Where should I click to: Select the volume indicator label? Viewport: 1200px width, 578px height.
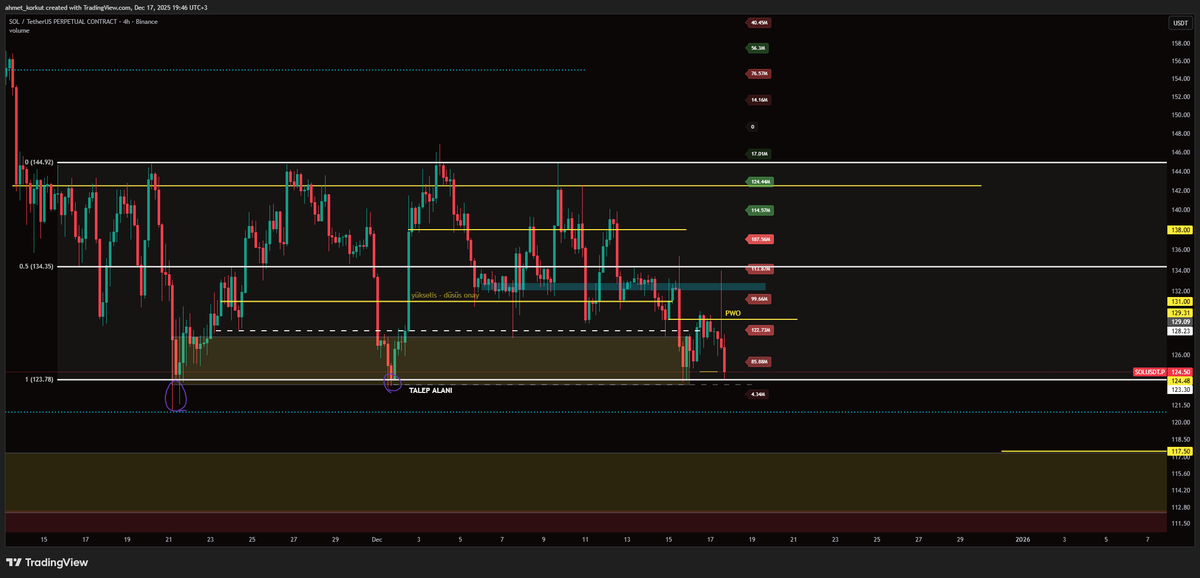click(20, 31)
